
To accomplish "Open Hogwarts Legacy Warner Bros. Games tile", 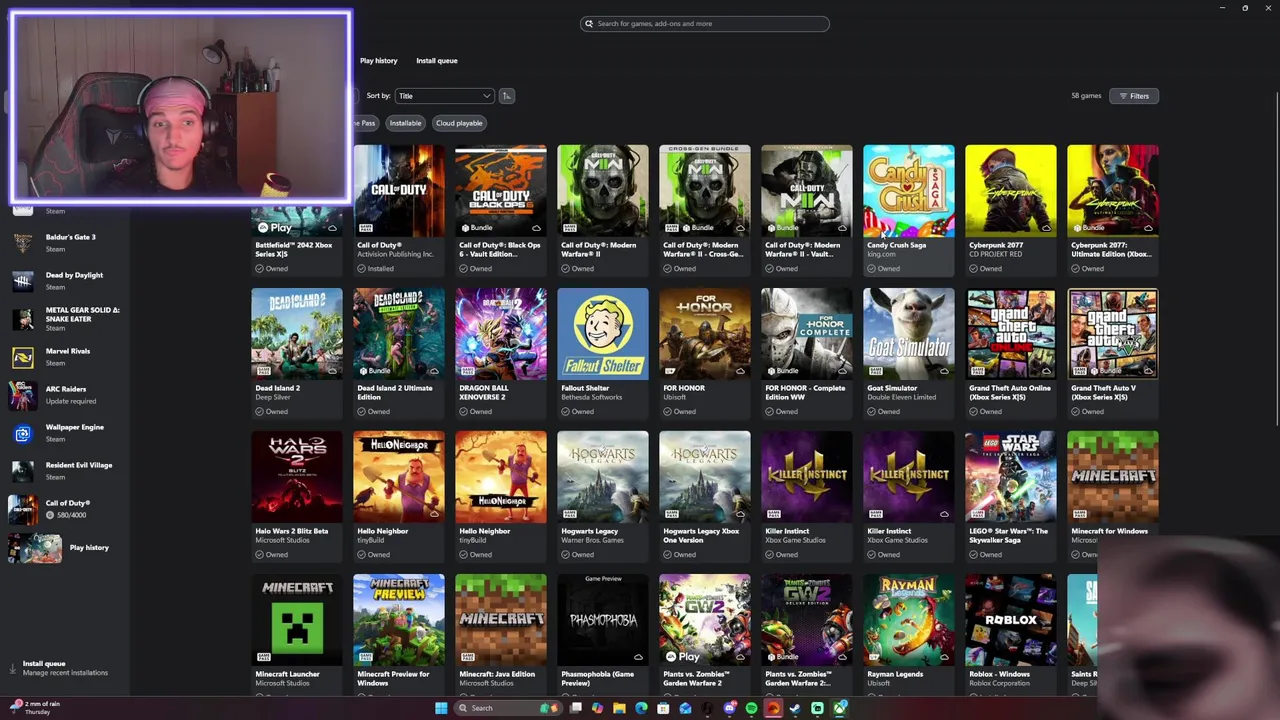I will (x=603, y=495).
